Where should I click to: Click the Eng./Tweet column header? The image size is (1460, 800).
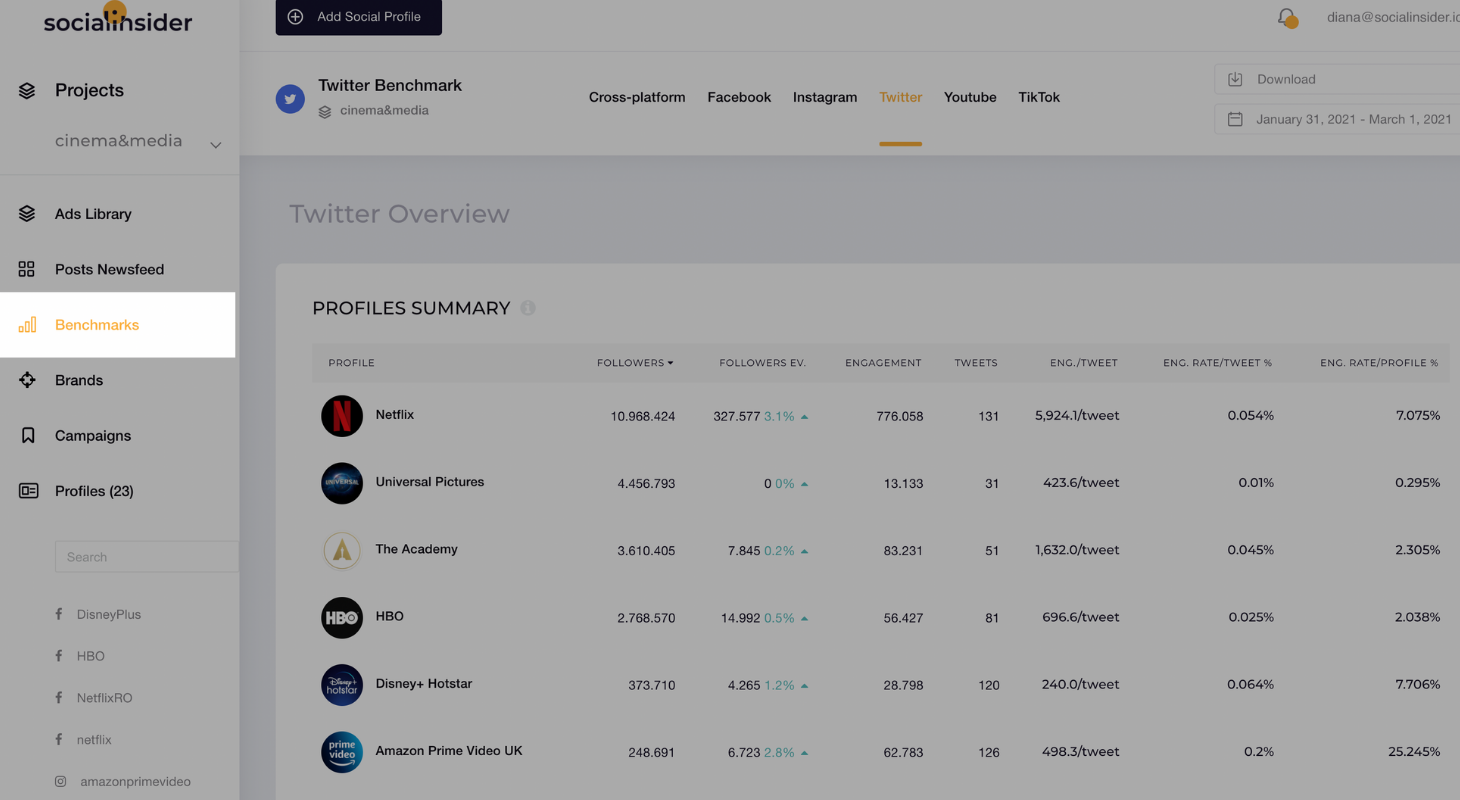click(x=1083, y=363)
